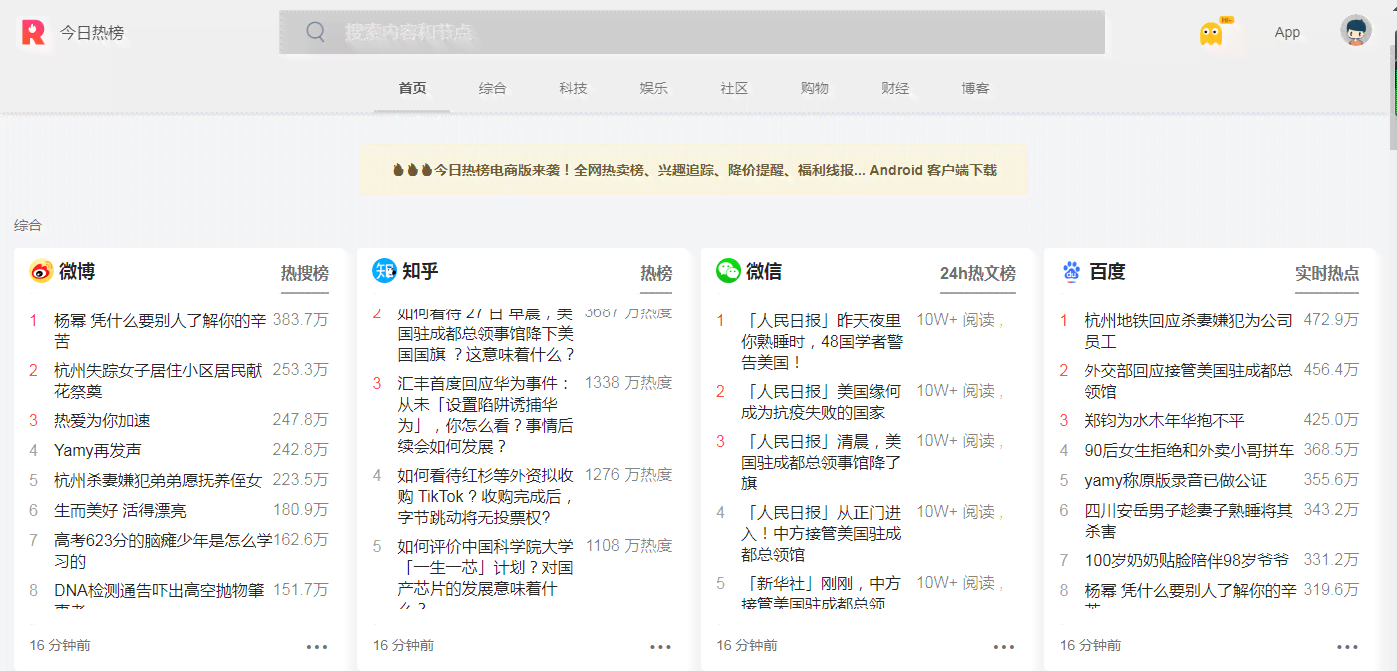Click the 472.9万 heat count
Image resolution: width=1397 pixels, height=671 pixels.
[1331, 320]
